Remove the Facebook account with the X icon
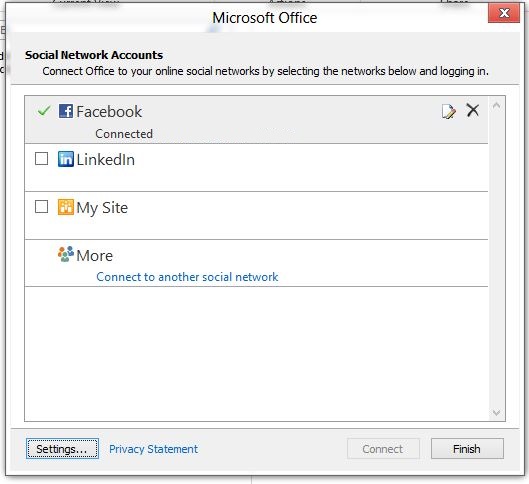The height and width of the screenshot is (484, 529). click(473, 110)
